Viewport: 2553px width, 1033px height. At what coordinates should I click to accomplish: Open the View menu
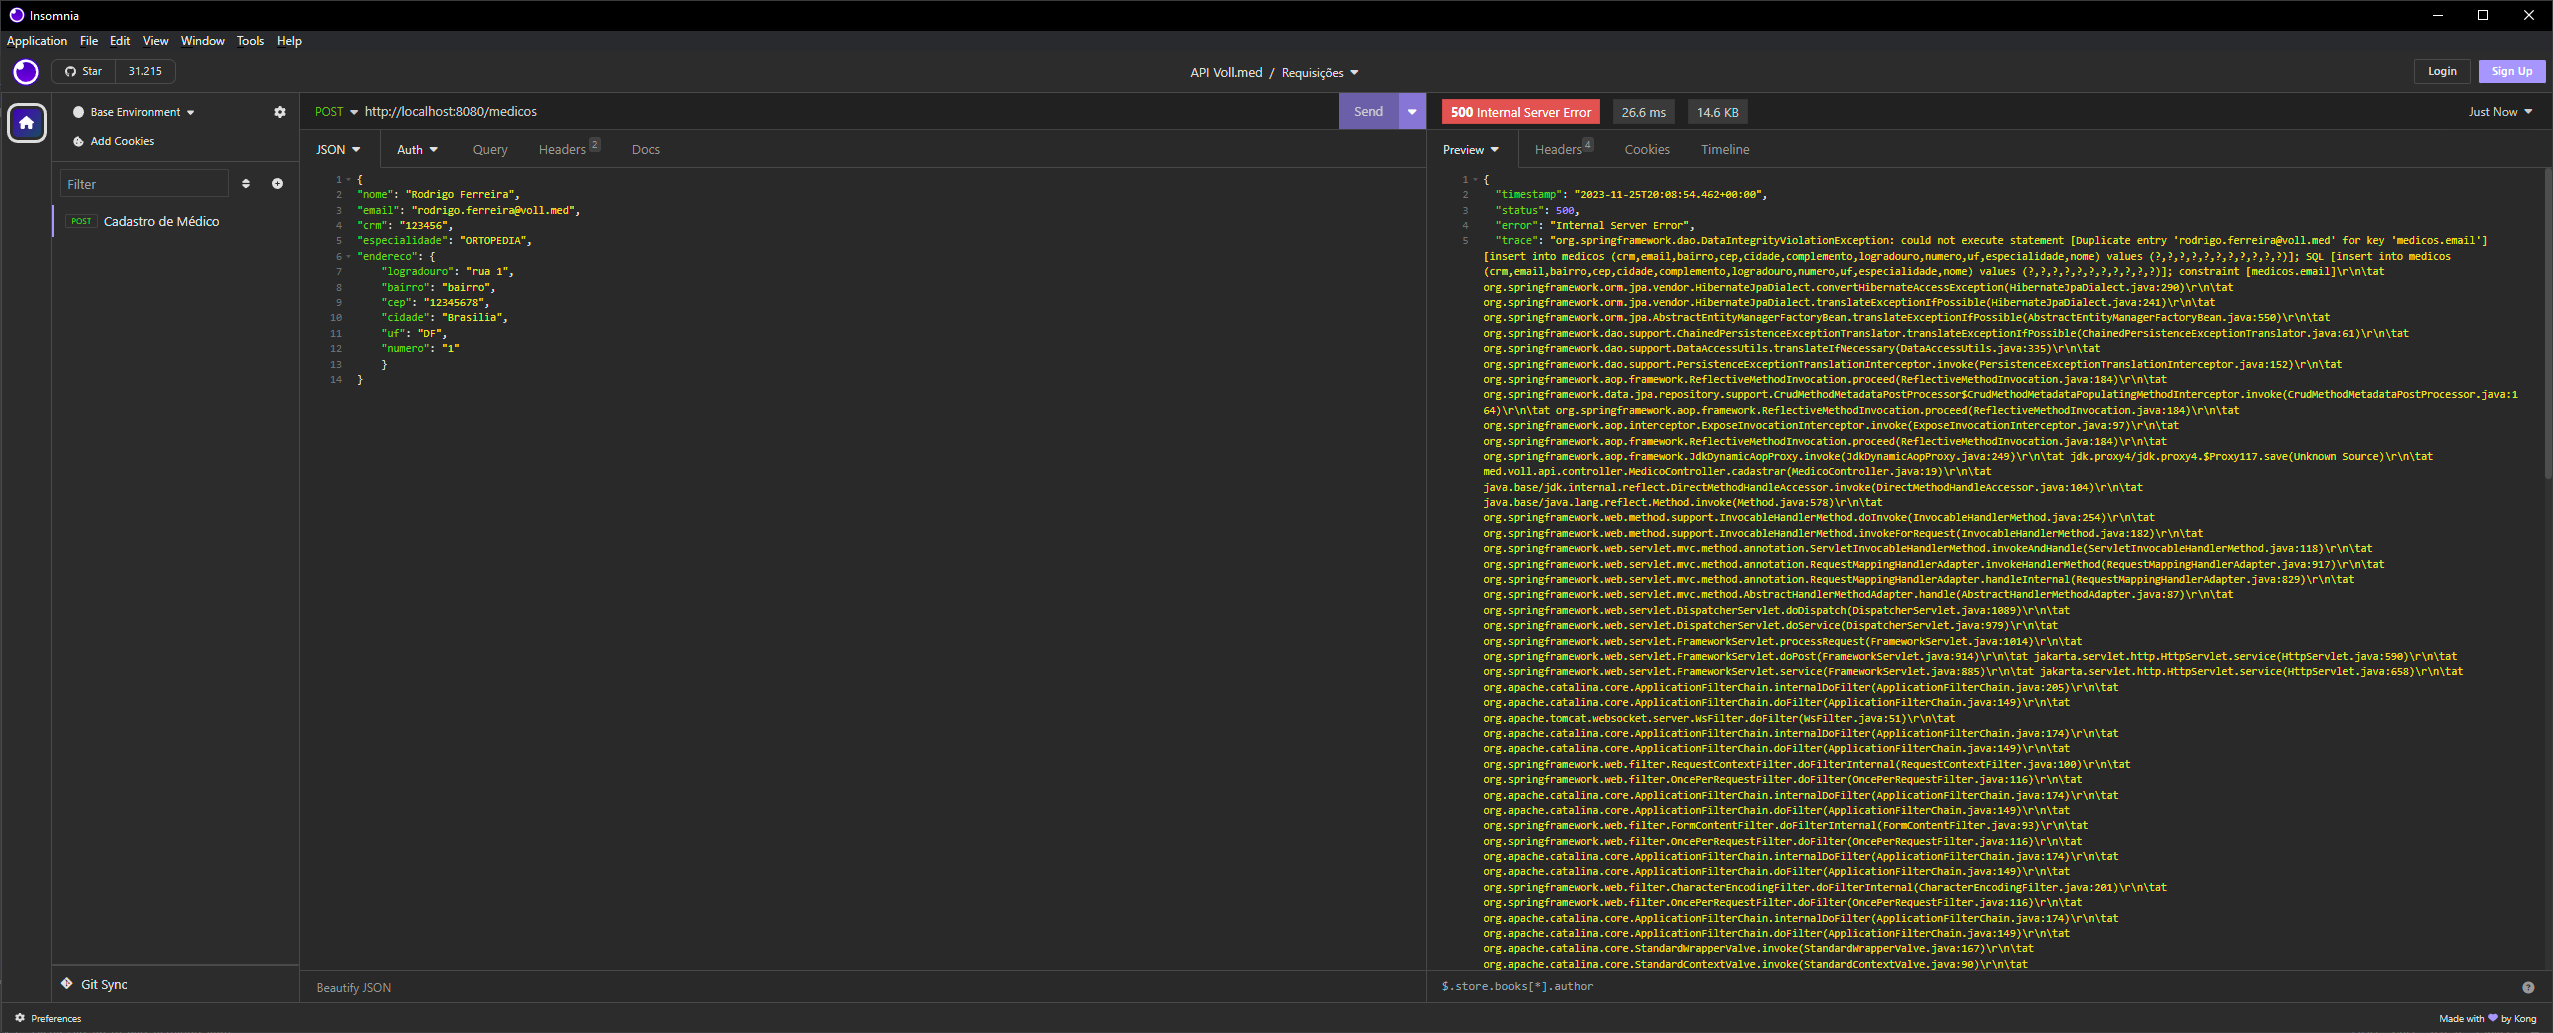[155, 41]
